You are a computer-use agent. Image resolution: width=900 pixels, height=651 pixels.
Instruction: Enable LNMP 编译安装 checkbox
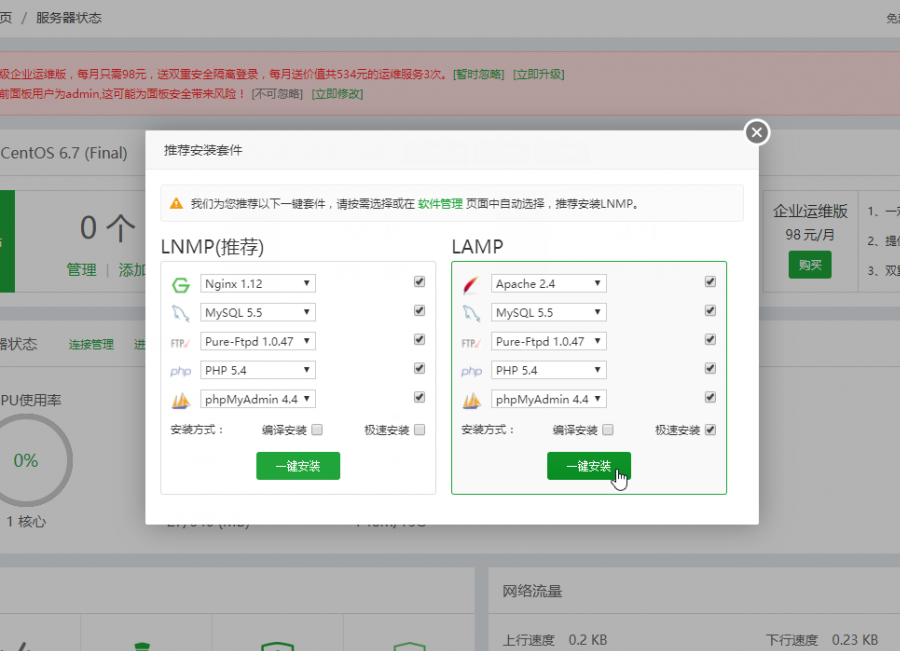pos(317,430)
